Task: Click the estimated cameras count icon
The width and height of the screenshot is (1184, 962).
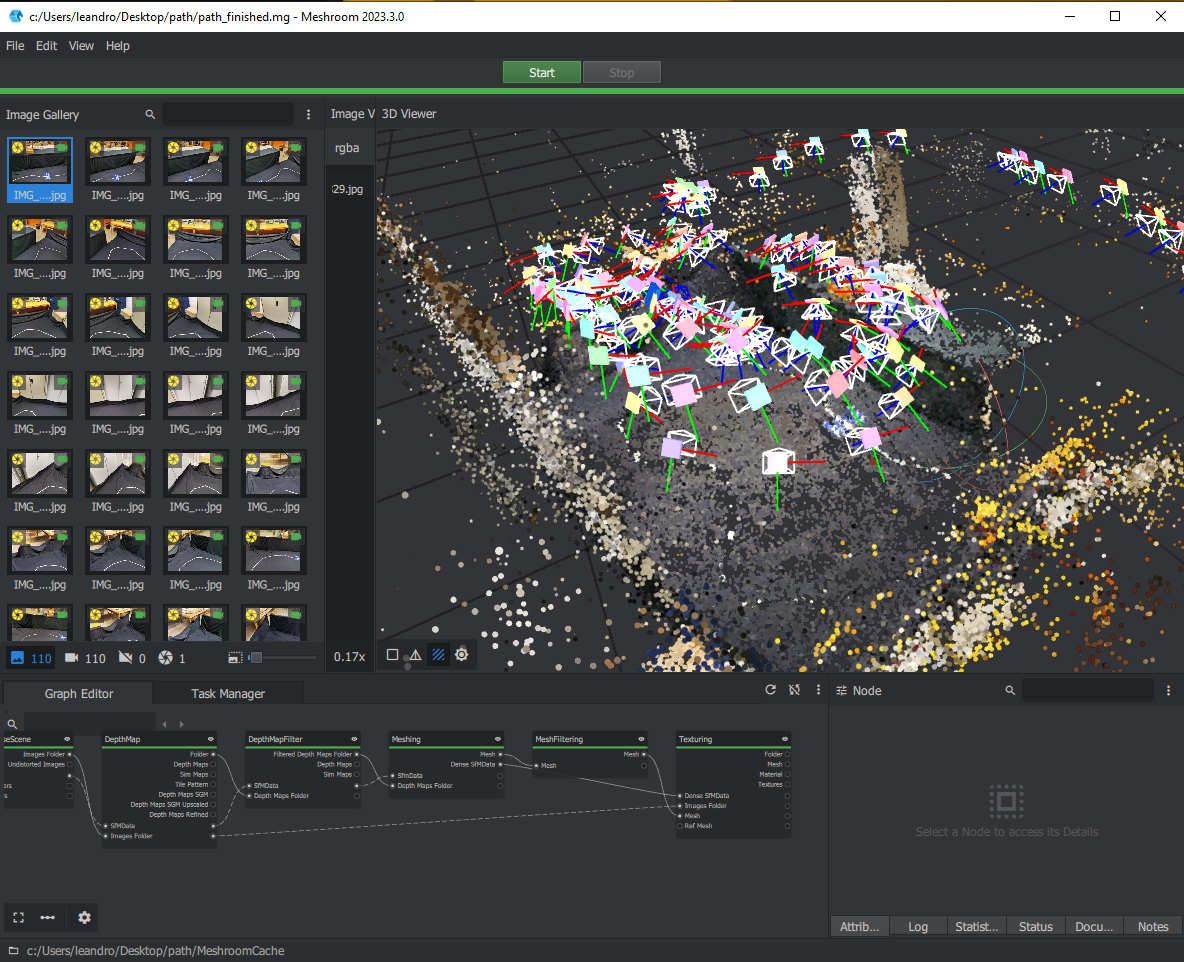Action: pos(72,658)
